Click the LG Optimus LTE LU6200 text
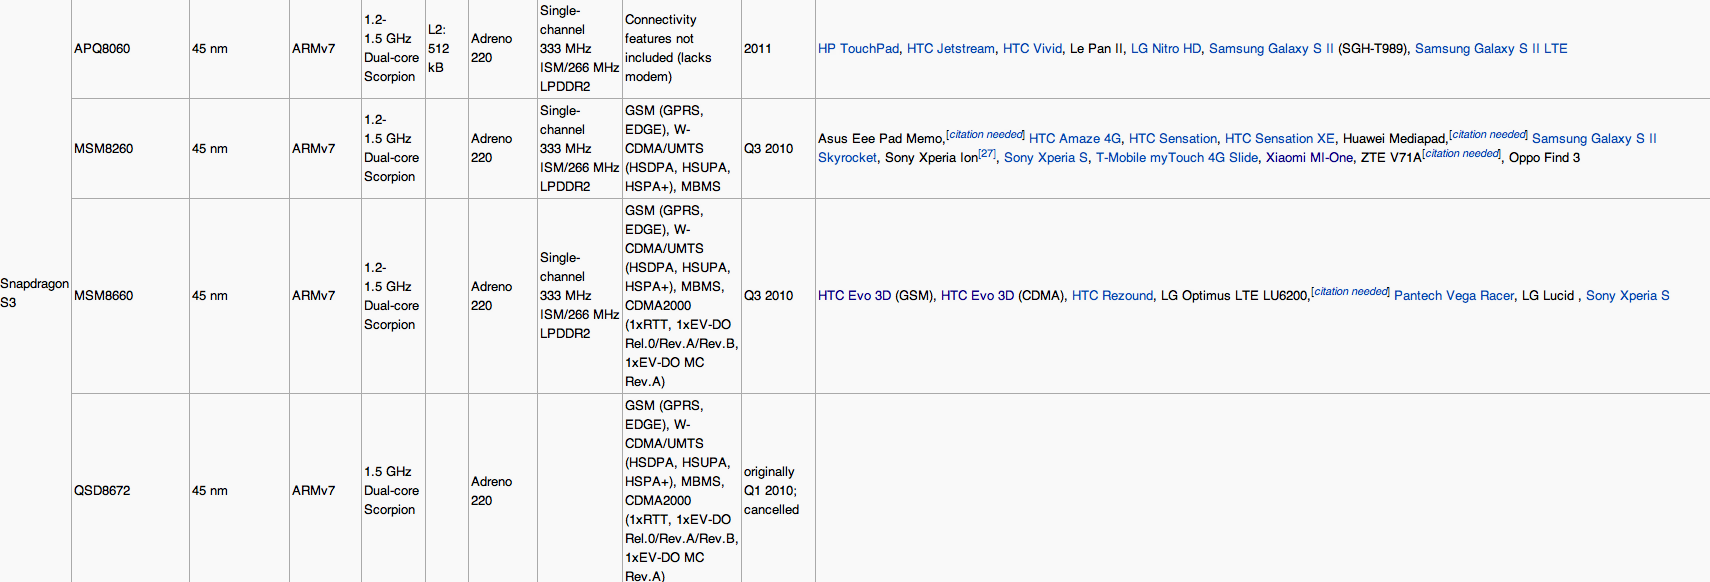Screen dimensions: 1710x582 pyautogui.click(x=1234, y=296)
